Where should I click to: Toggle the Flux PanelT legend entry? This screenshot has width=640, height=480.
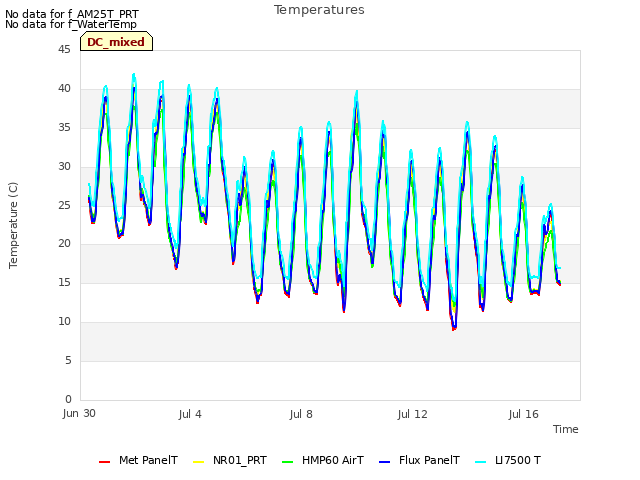point(420,460)
